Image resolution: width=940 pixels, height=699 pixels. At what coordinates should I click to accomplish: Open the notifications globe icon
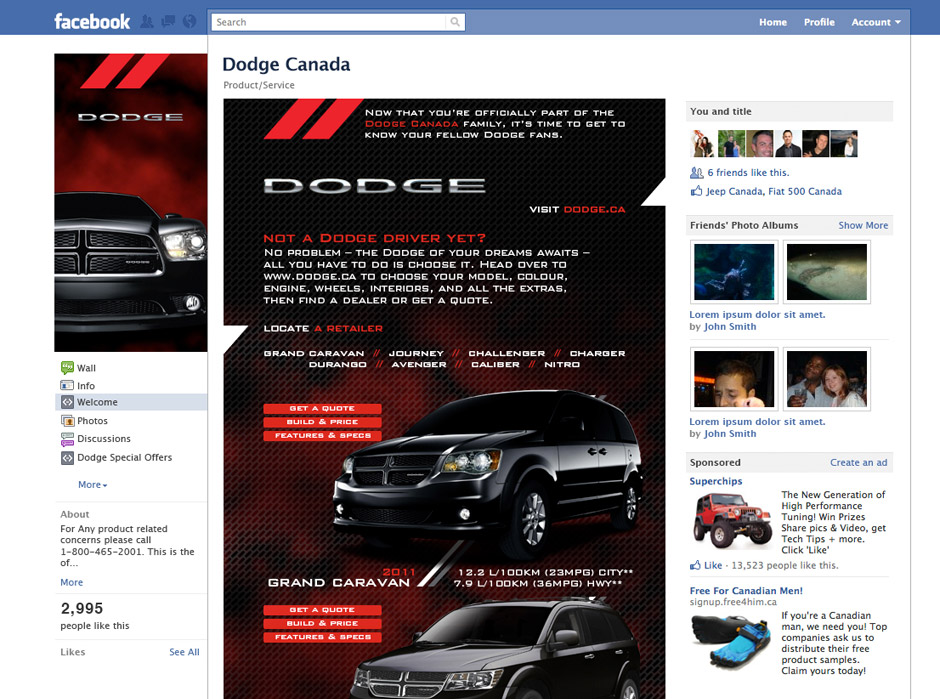point(189,22)
